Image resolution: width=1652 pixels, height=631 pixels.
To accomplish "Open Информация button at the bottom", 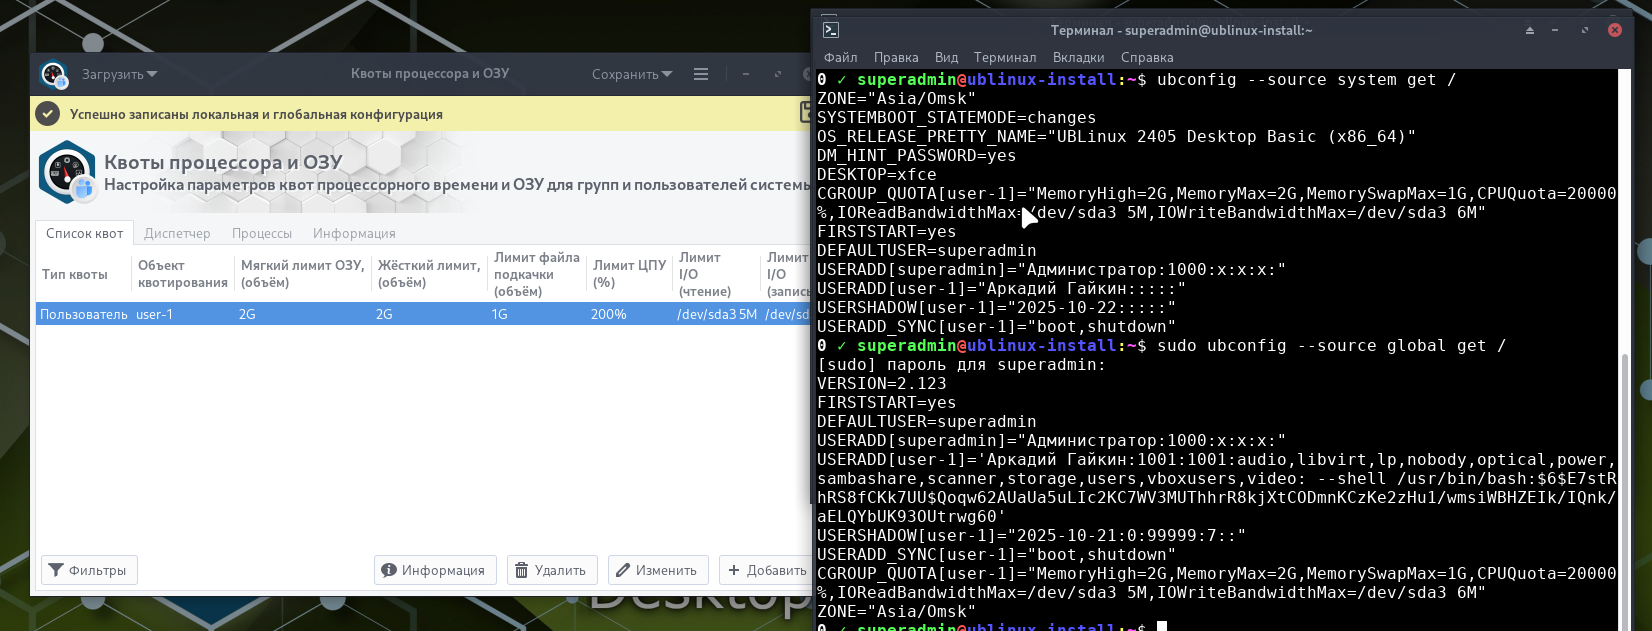I will (434, 570).
